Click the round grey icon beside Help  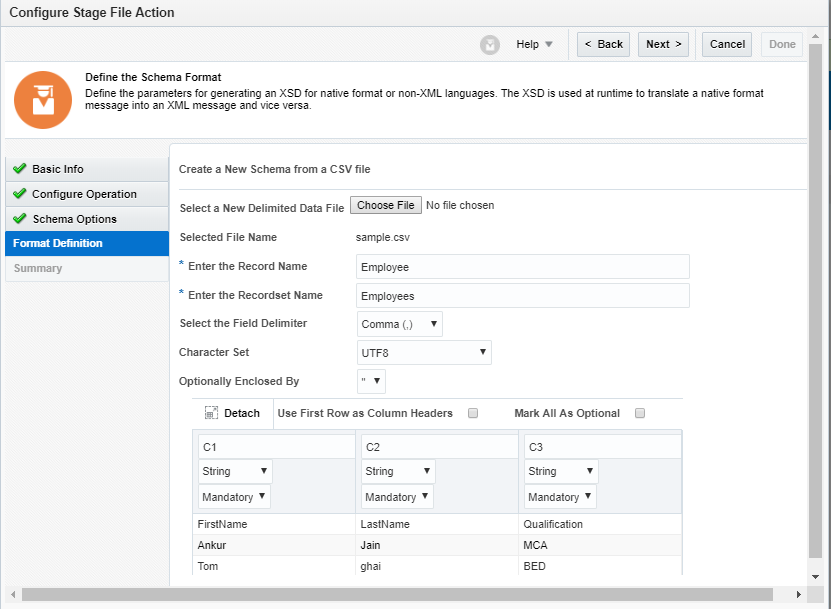pos(490,45)
